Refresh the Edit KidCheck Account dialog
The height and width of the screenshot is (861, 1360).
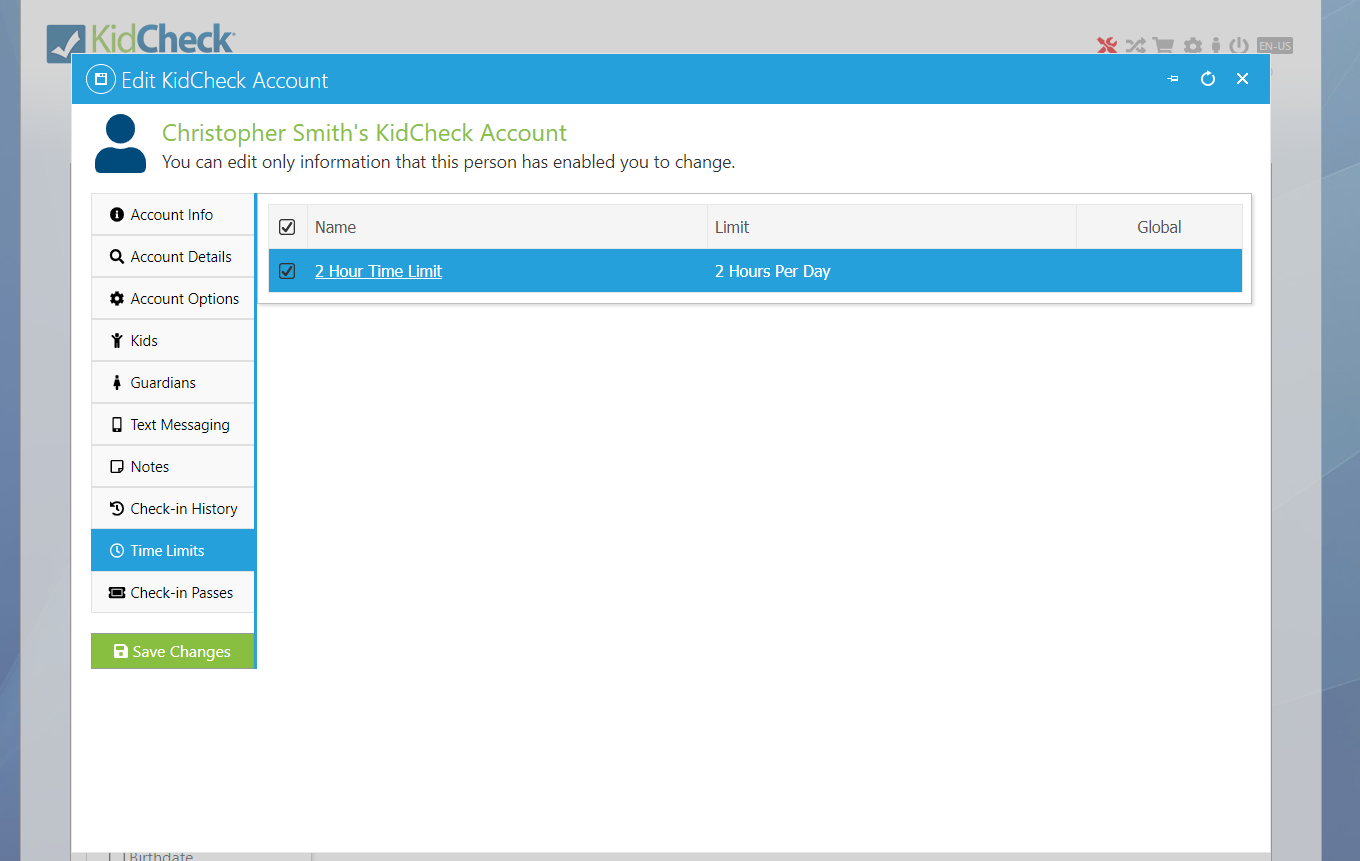1208,79
